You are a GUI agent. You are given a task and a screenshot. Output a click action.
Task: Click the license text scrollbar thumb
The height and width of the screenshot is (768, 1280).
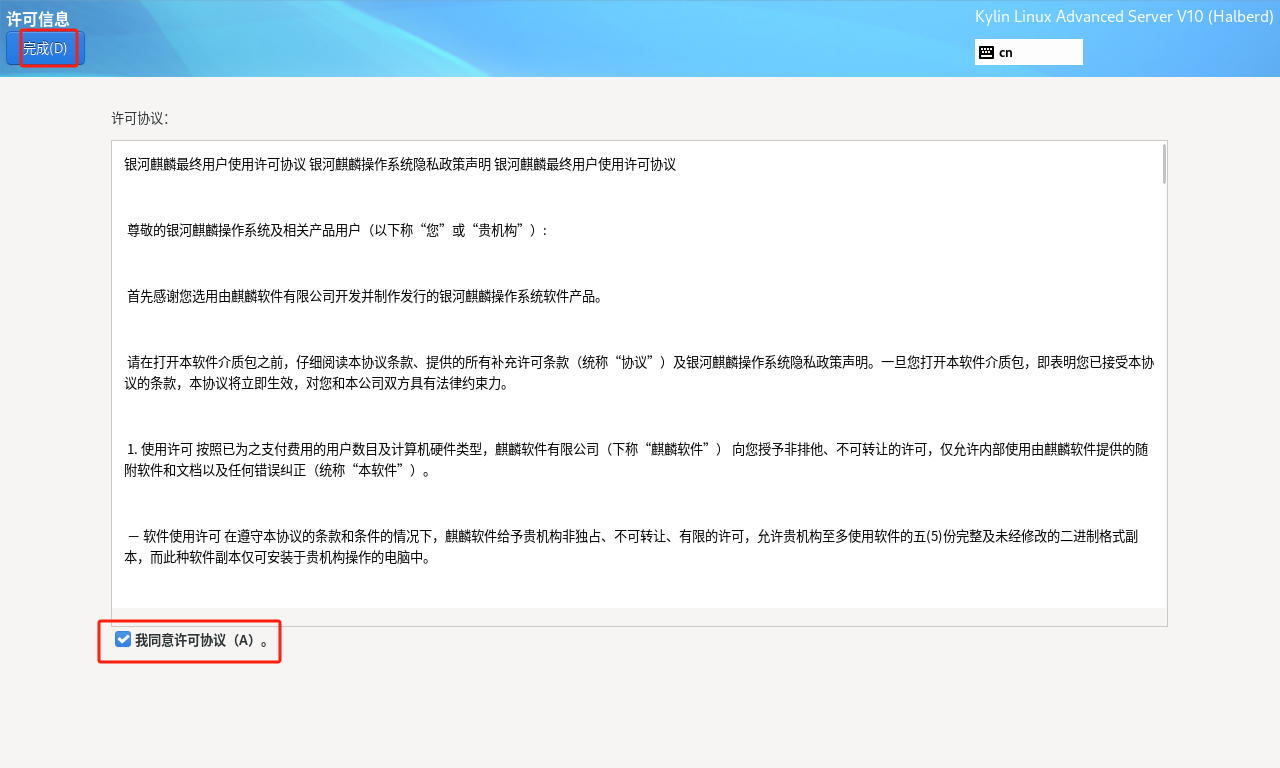pos(1163,164)
